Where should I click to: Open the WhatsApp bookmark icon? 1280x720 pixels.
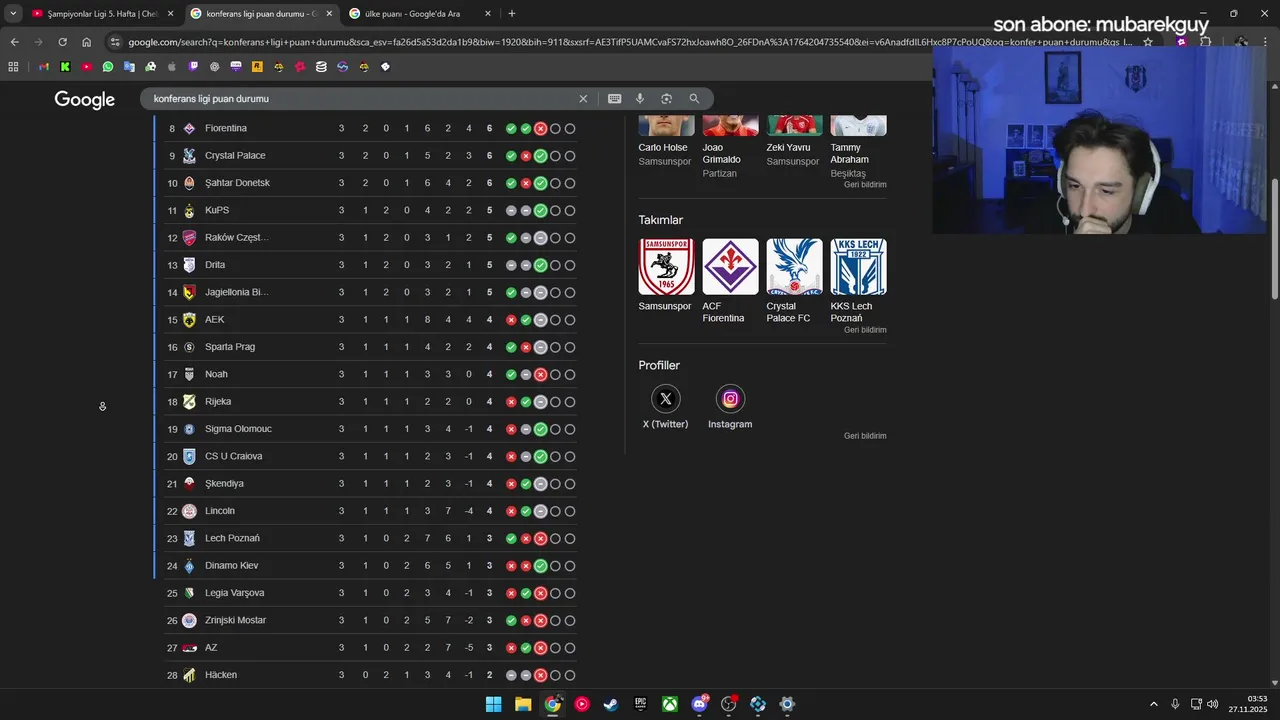click(x=108, y=67)
